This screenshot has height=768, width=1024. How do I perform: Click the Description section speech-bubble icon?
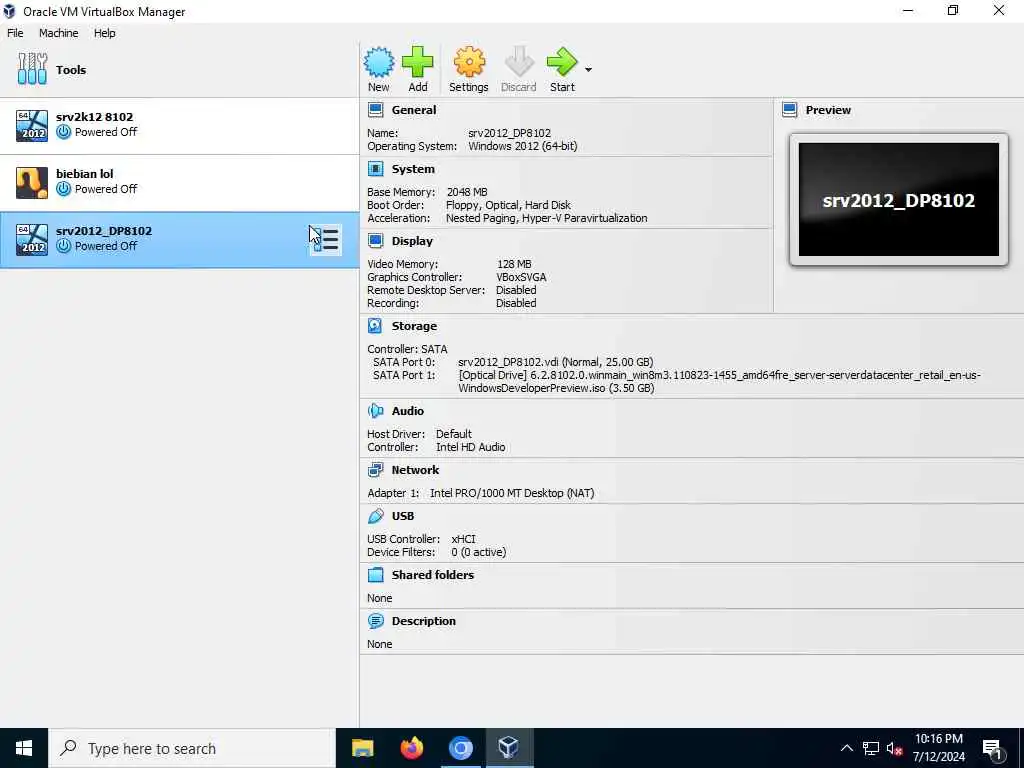[376, 621]
